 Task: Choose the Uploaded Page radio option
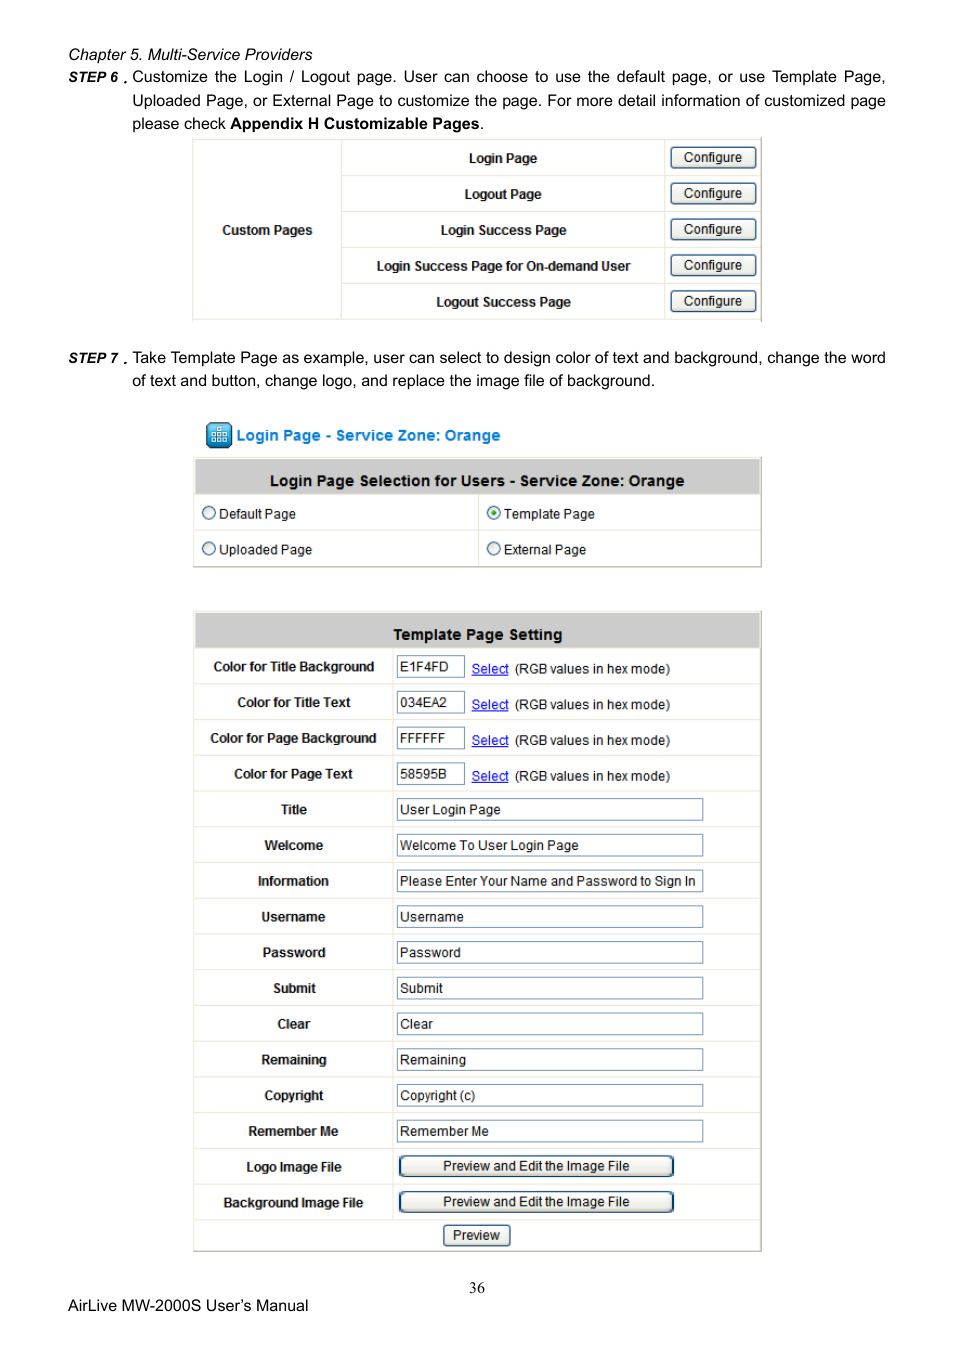[x=209, y=549]
